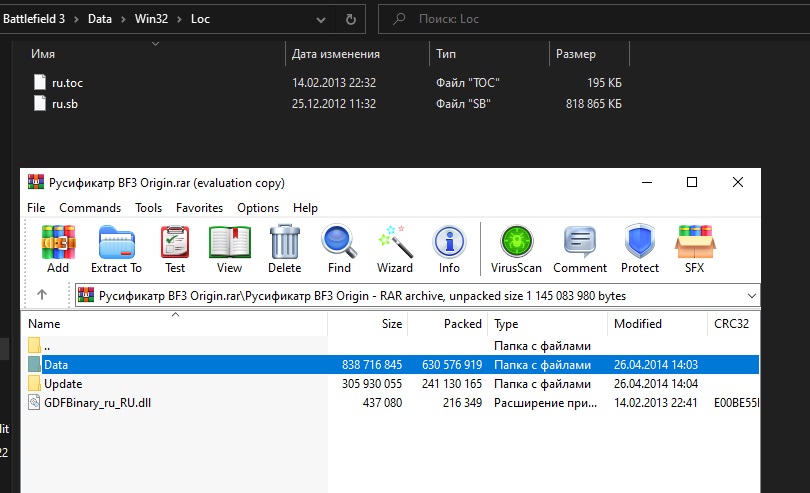Navigate to Win32 in breadcrumb
The width and height of the screenshot is (810, 493).
pyautogui.click(x=151, y=19)
